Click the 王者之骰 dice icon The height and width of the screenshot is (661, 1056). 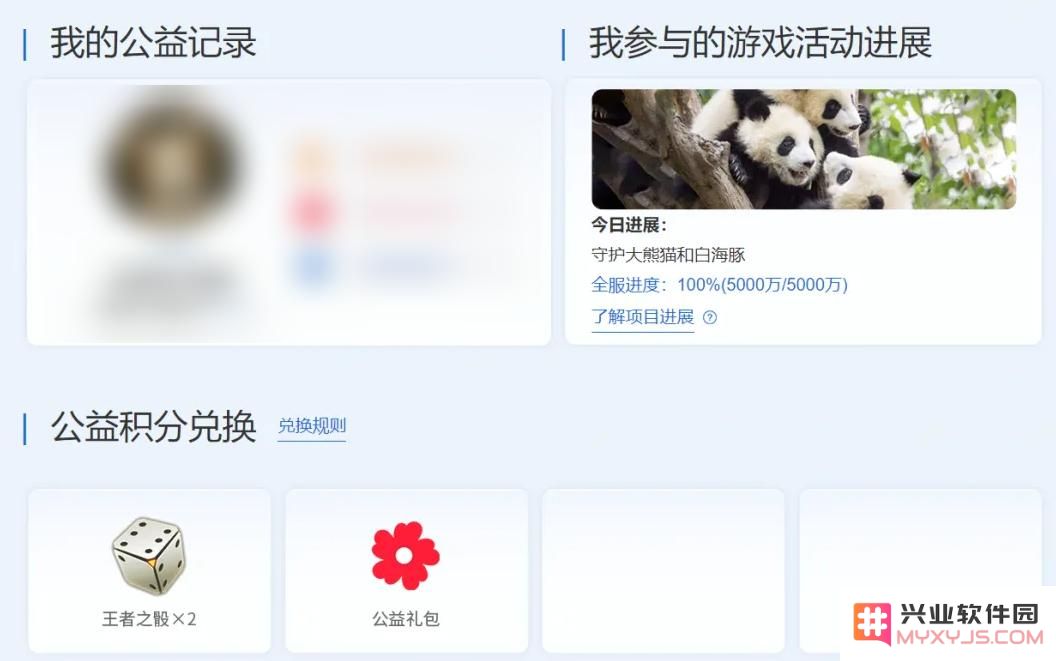pyautogui.click(x=149, y=556)
